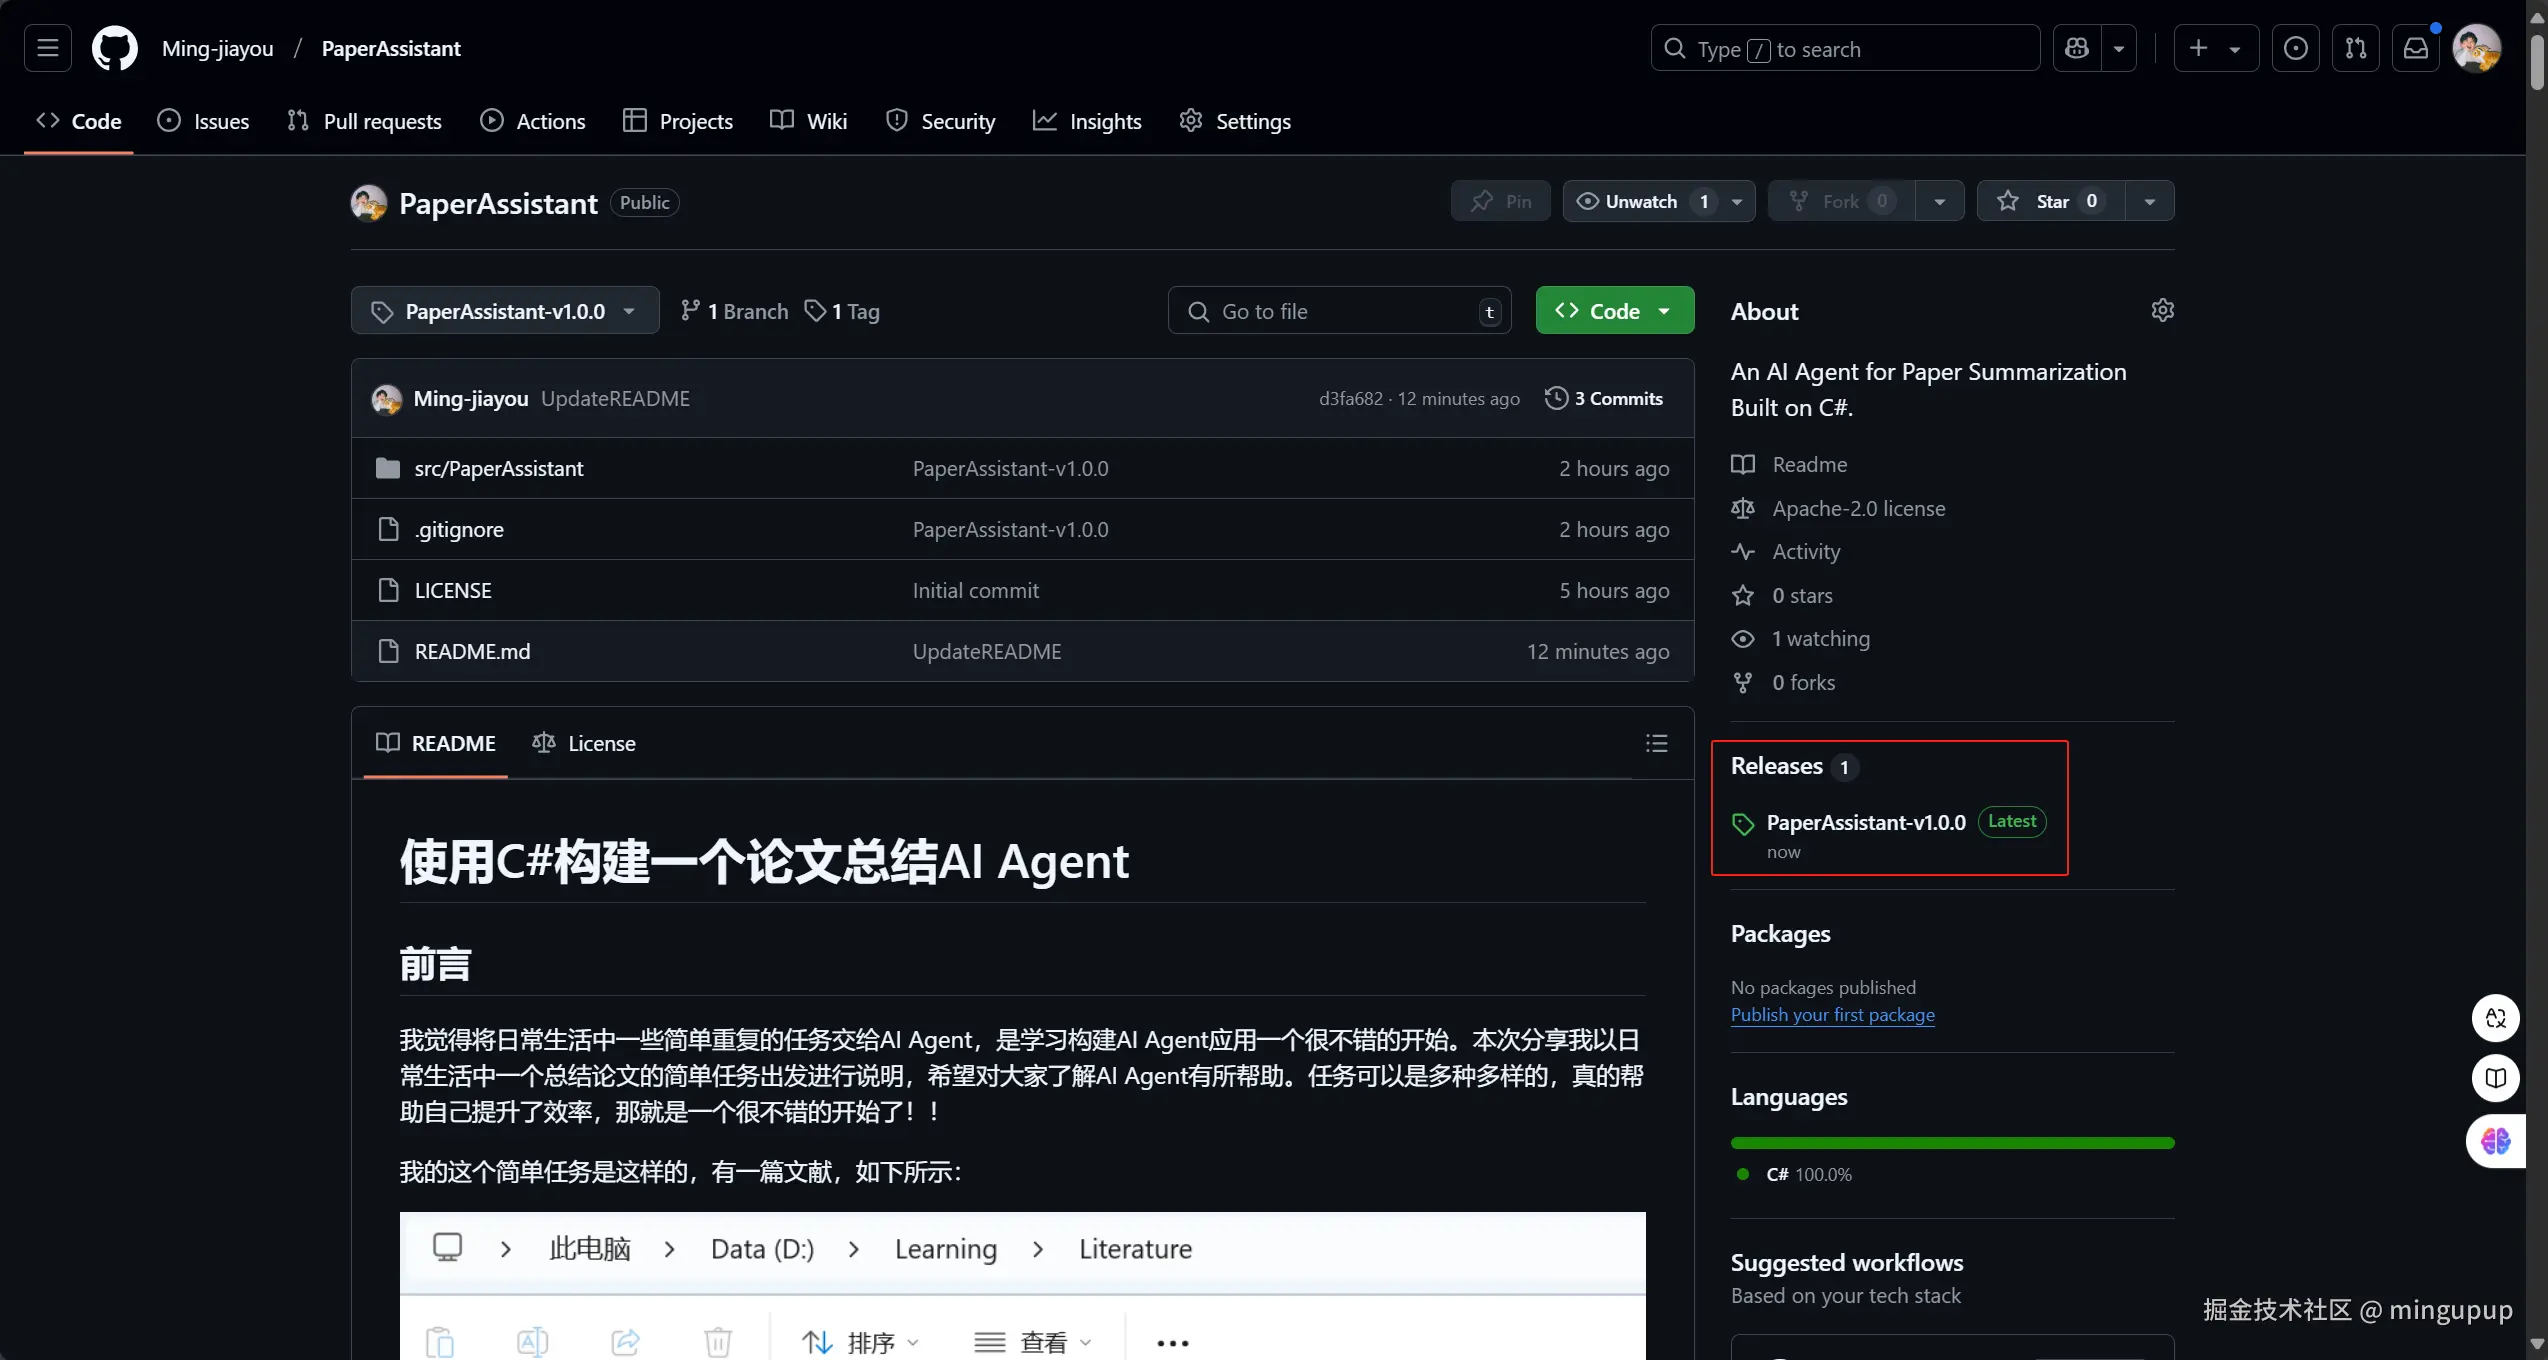This screenshot has width=2548, height=1360.
Task: Open the GitHub homepage logo
Action: tap(114, 48)
